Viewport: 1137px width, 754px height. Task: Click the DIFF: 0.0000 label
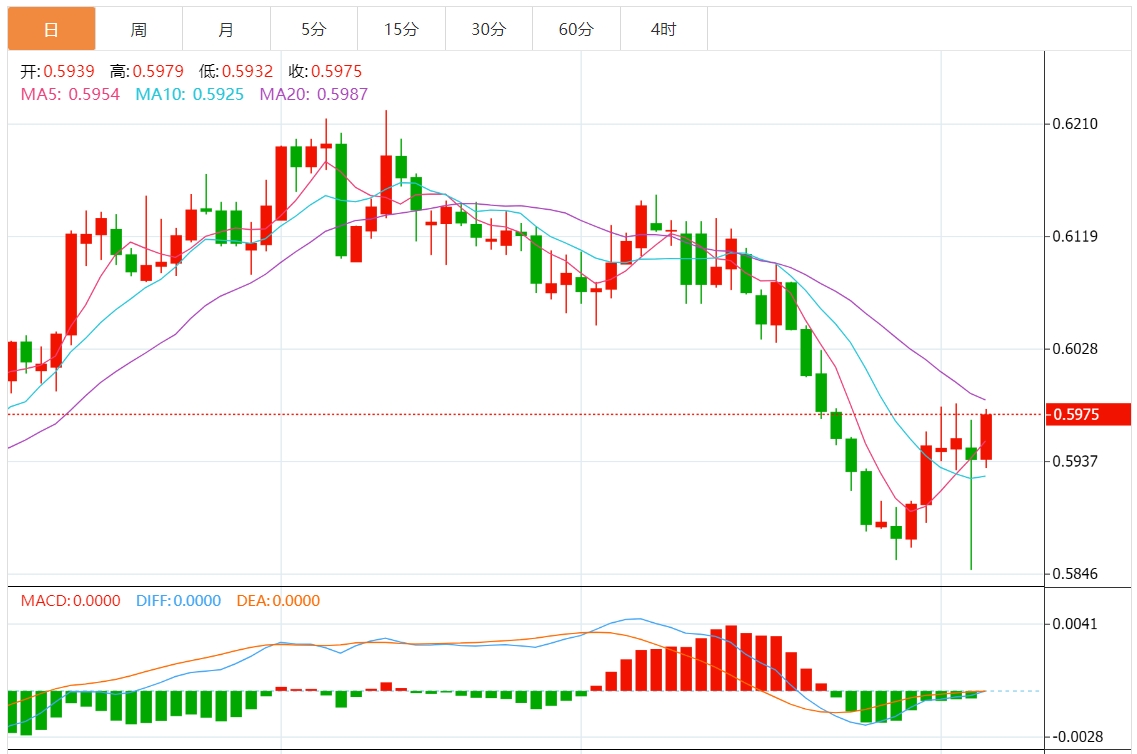(x=178, y=601)
